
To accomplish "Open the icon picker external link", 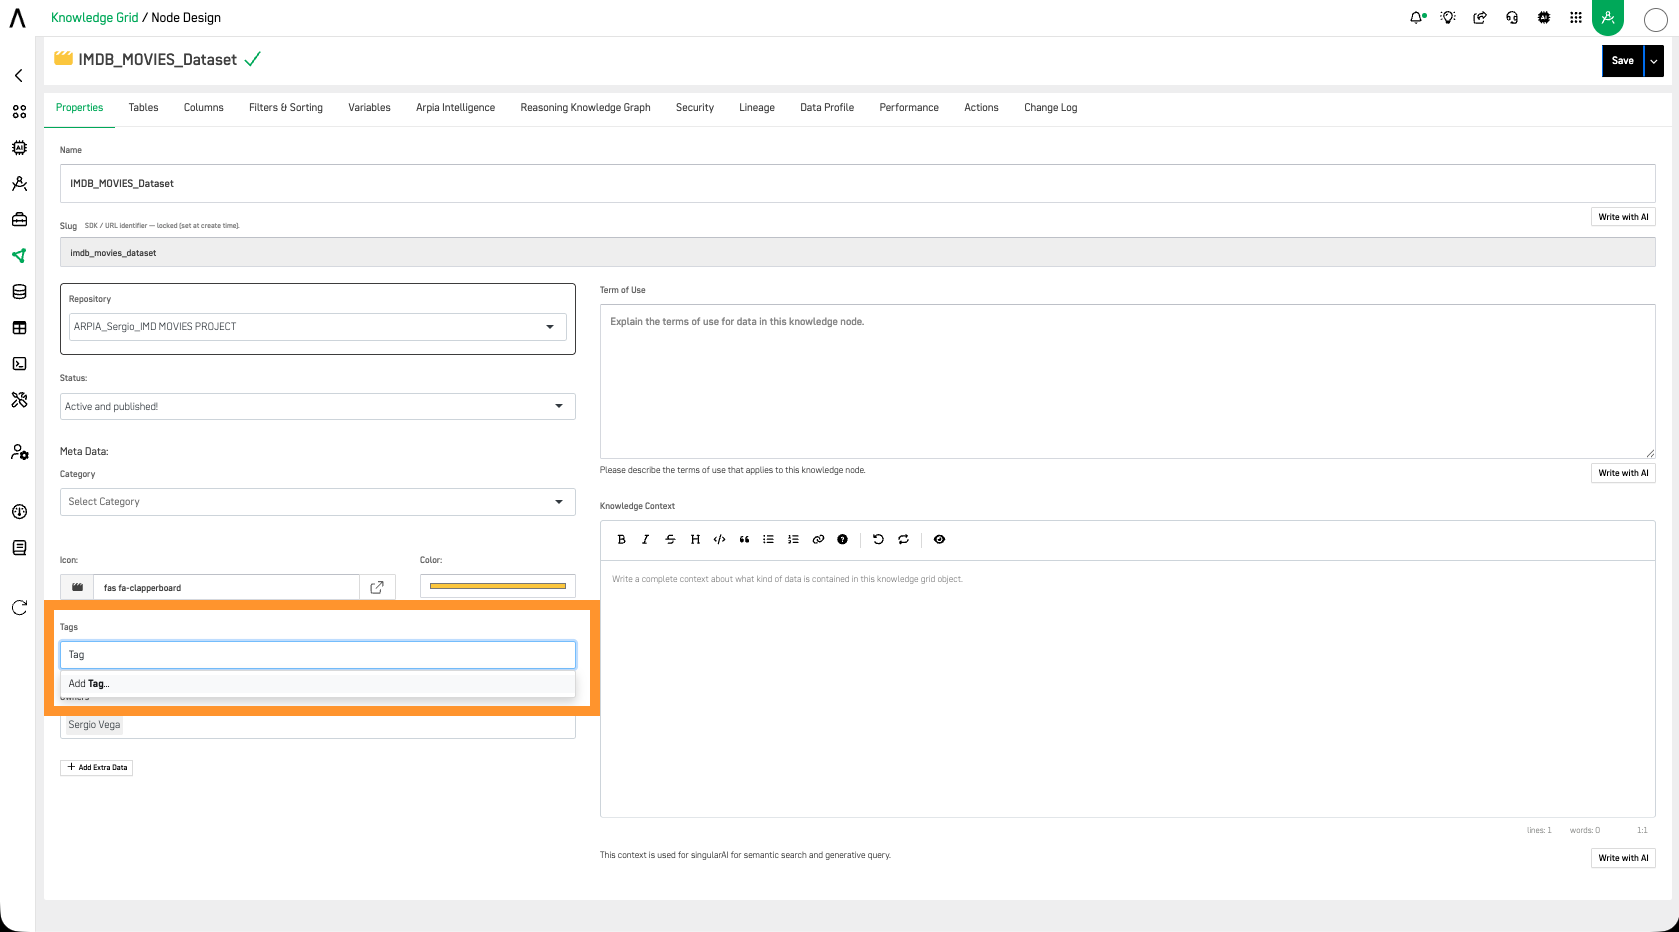I will 377,588.
